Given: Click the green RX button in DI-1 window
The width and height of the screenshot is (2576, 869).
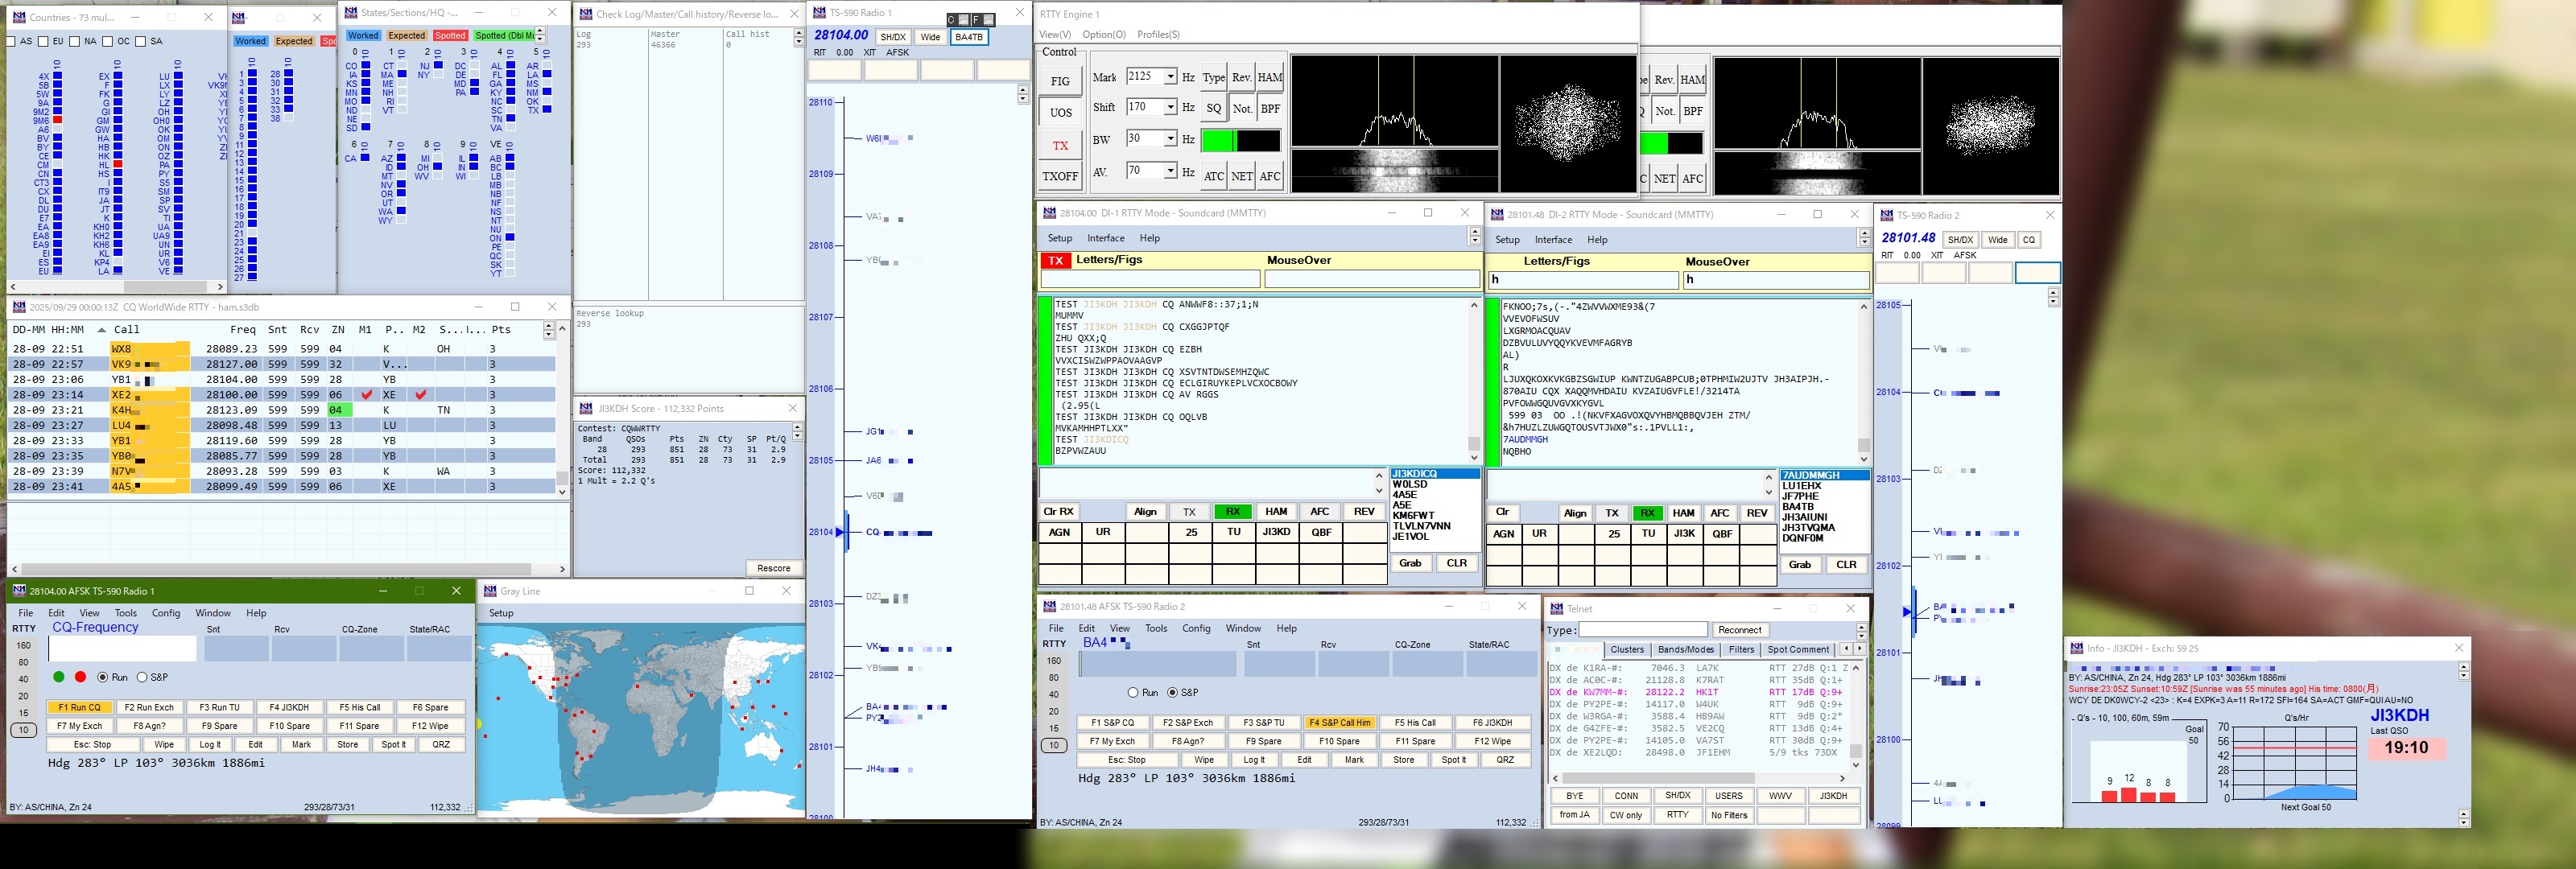Looking at the screenshot, I should [1232, 511].
